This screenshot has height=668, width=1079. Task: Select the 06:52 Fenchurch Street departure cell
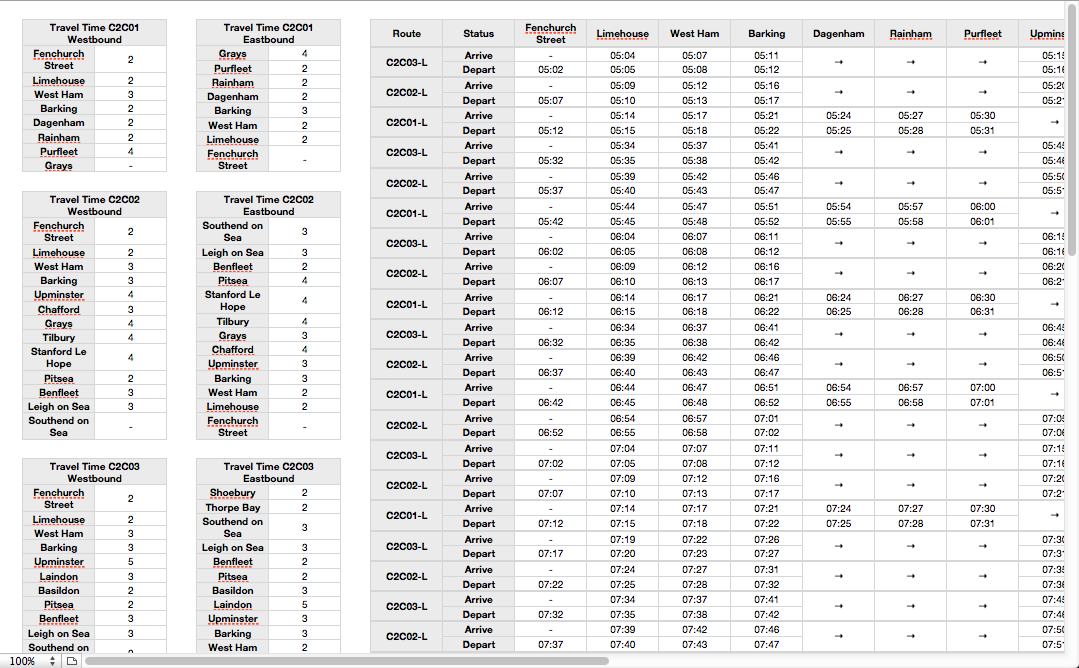pyautogui.click(x=551, y=433)
